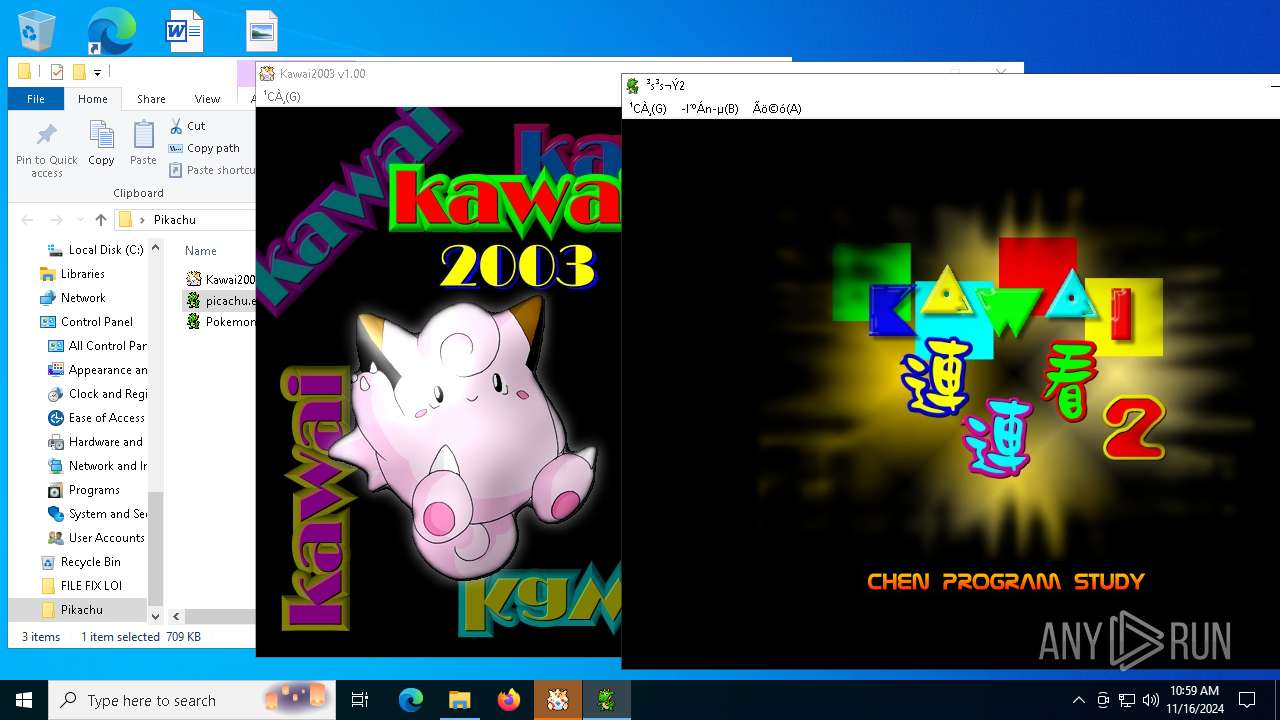Screen dimensions: 1280x720
Task: Select the FILE FIX LOI folder
Action: [x=81, y=586]
